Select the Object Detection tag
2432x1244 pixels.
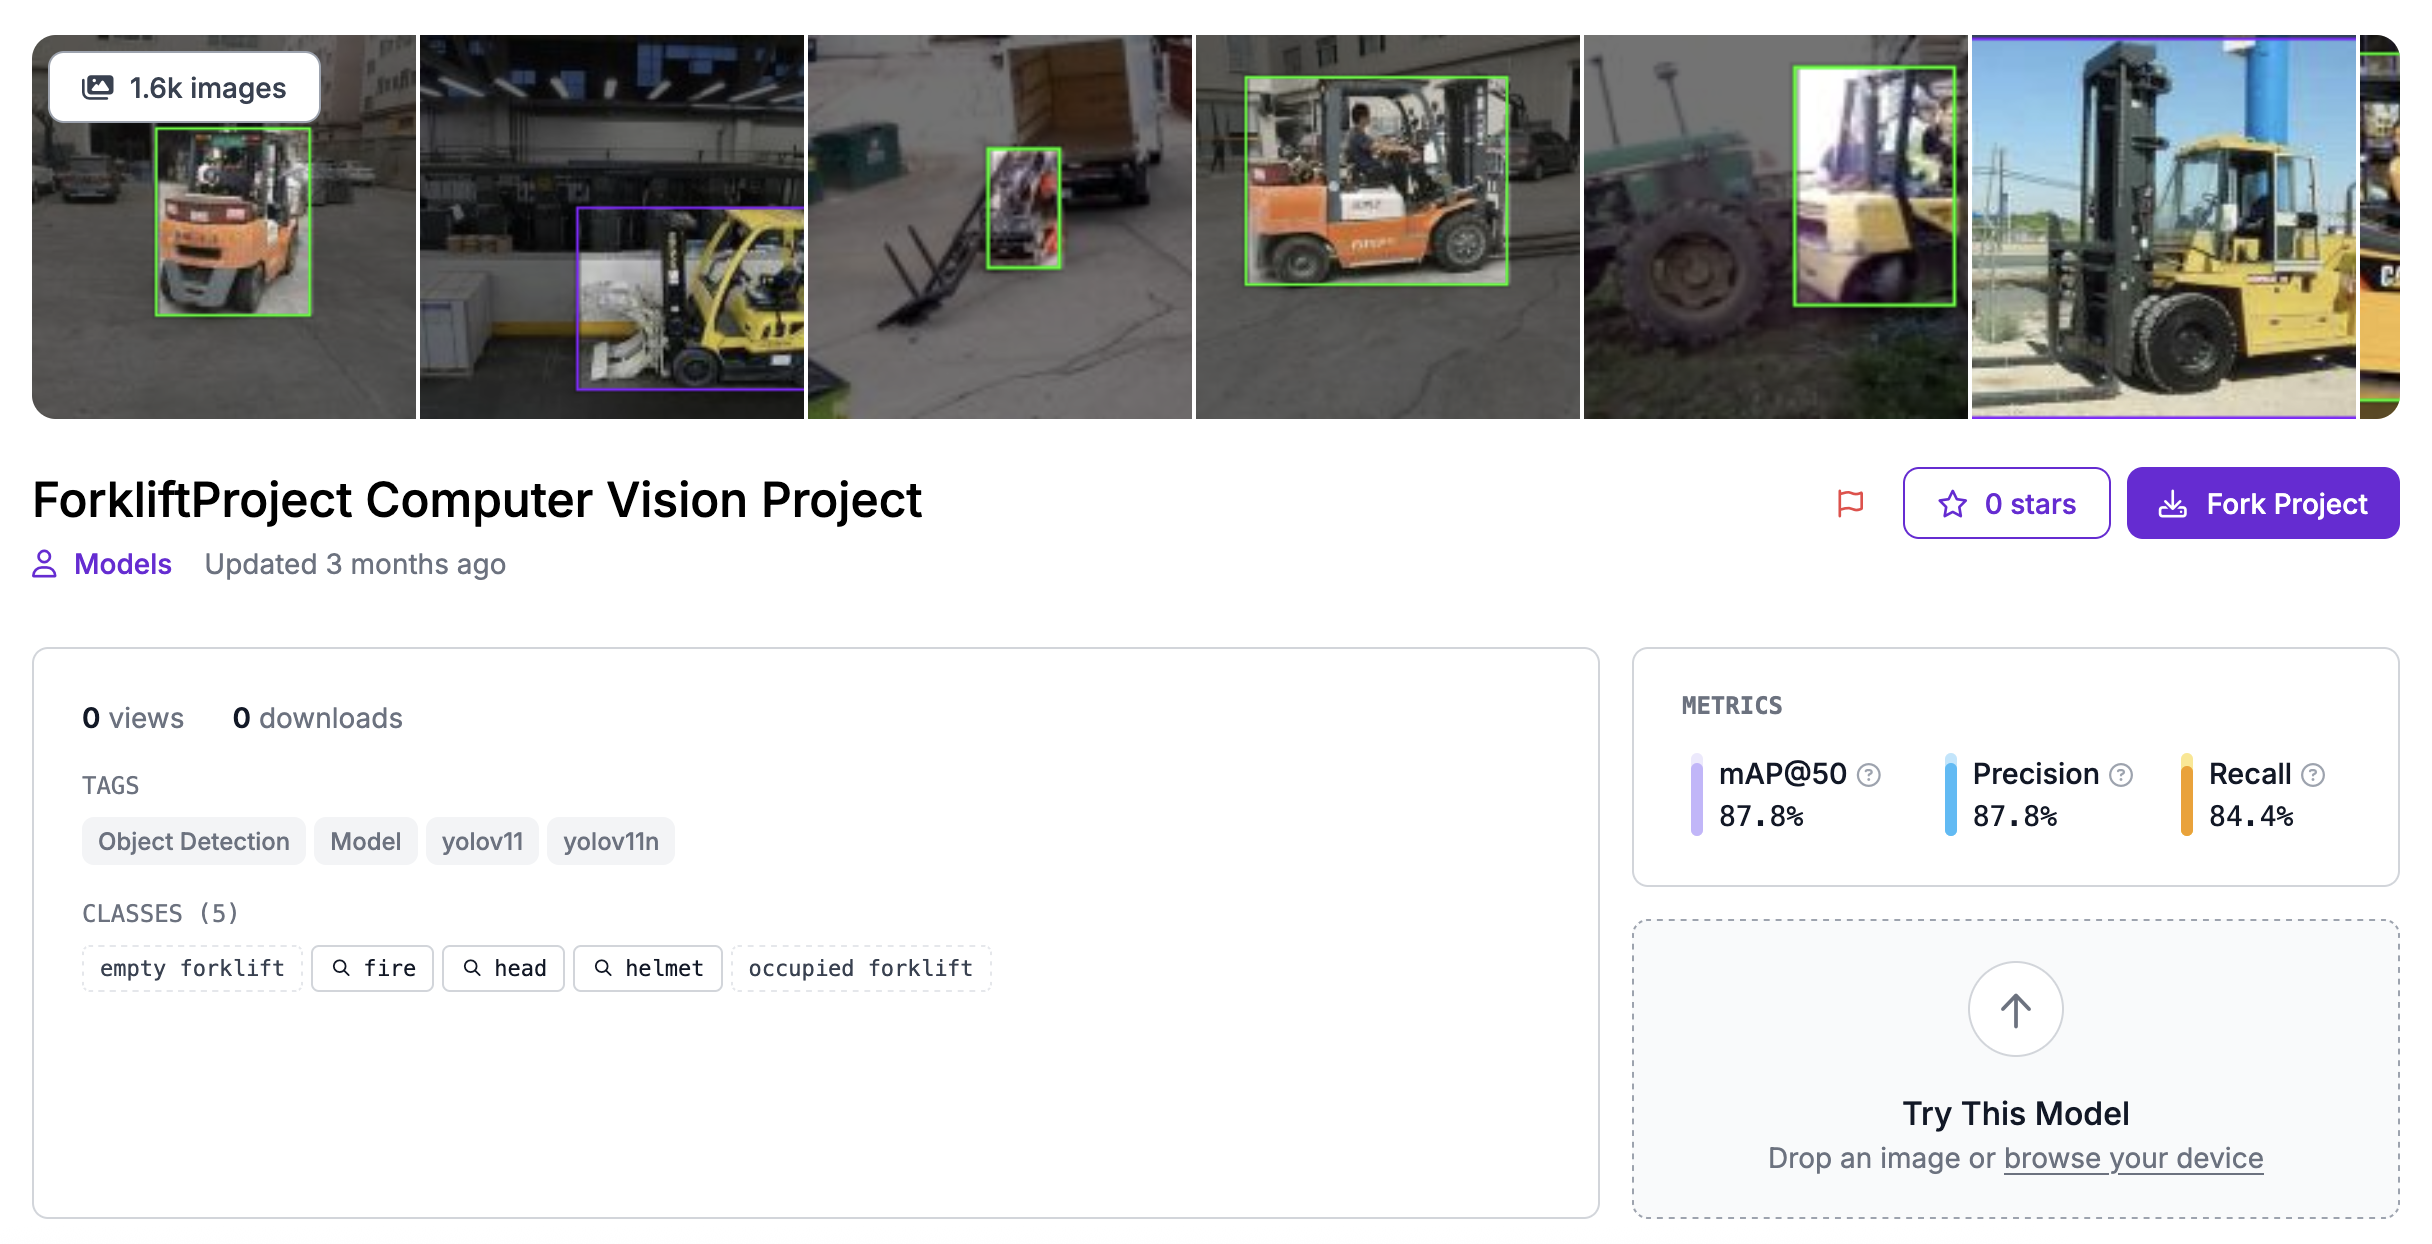click(193, 841)
